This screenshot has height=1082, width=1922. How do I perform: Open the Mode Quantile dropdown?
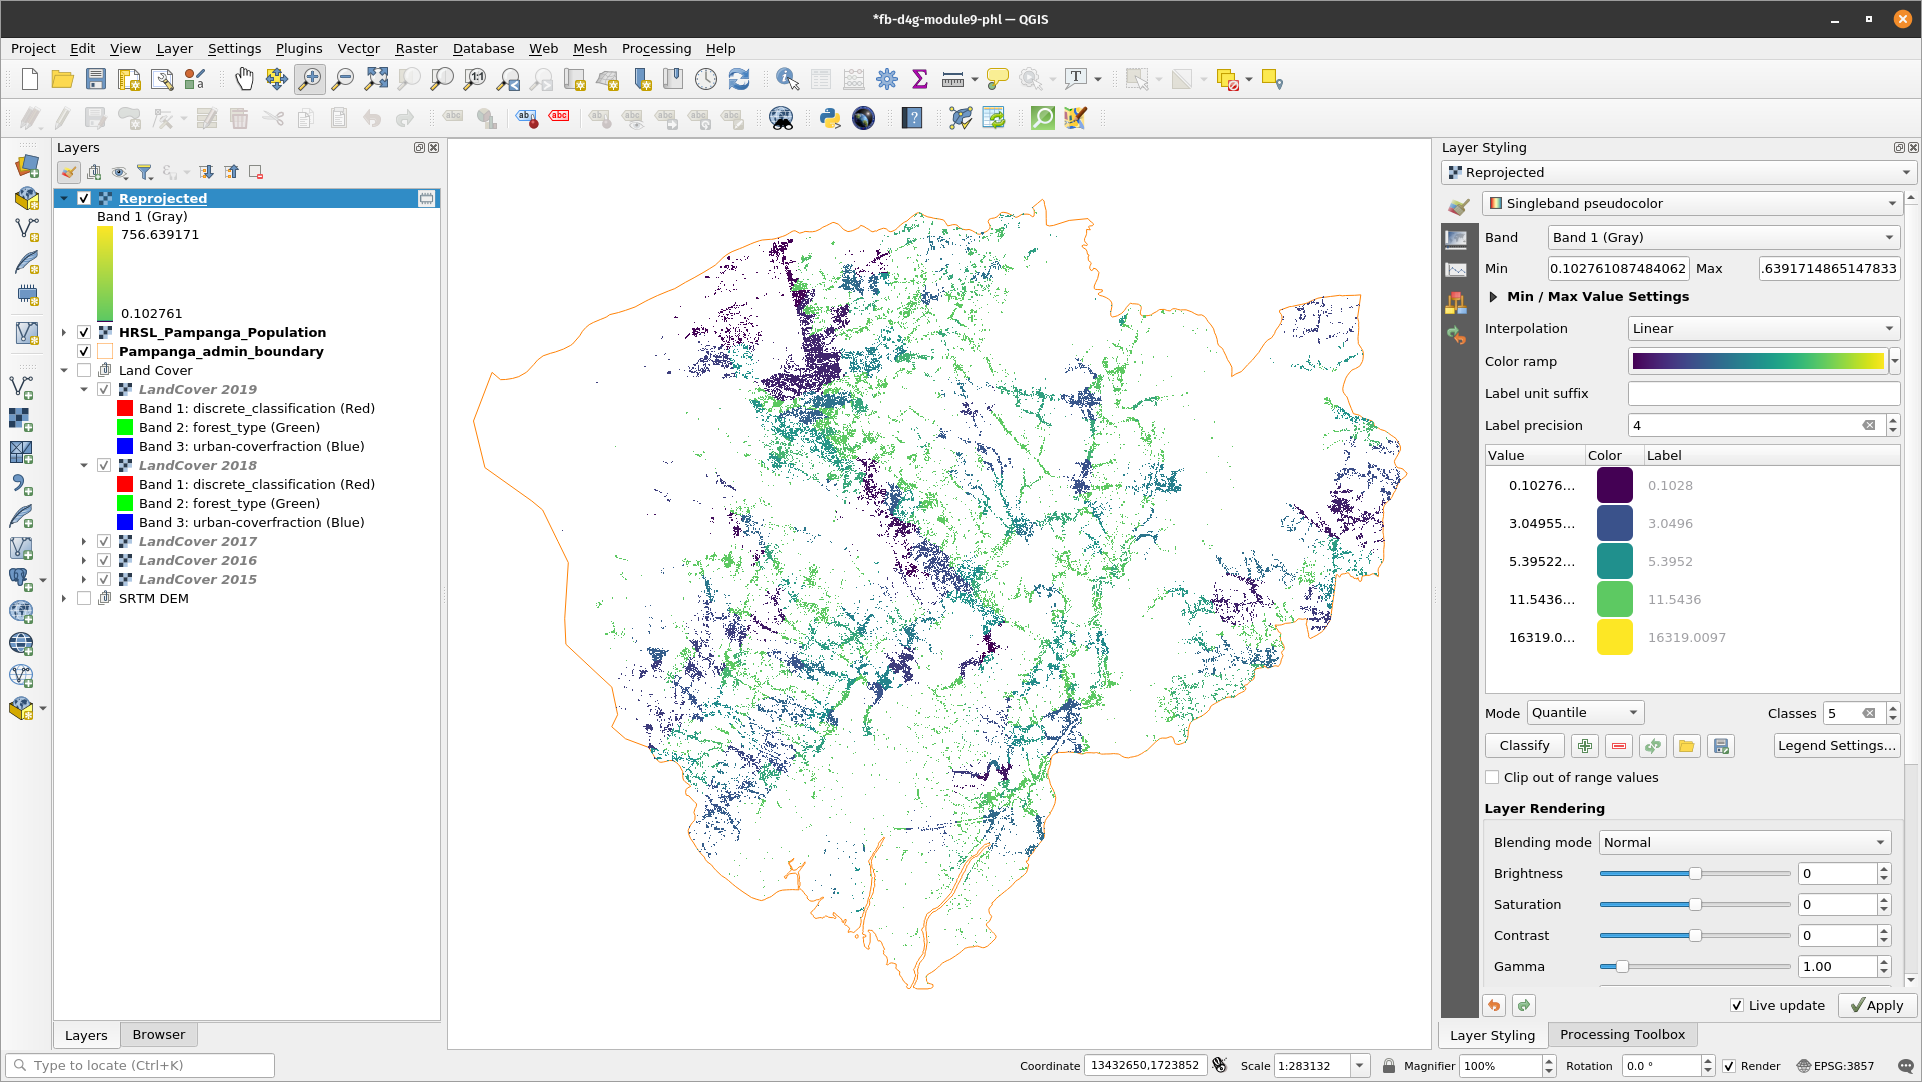[1585, 713]
